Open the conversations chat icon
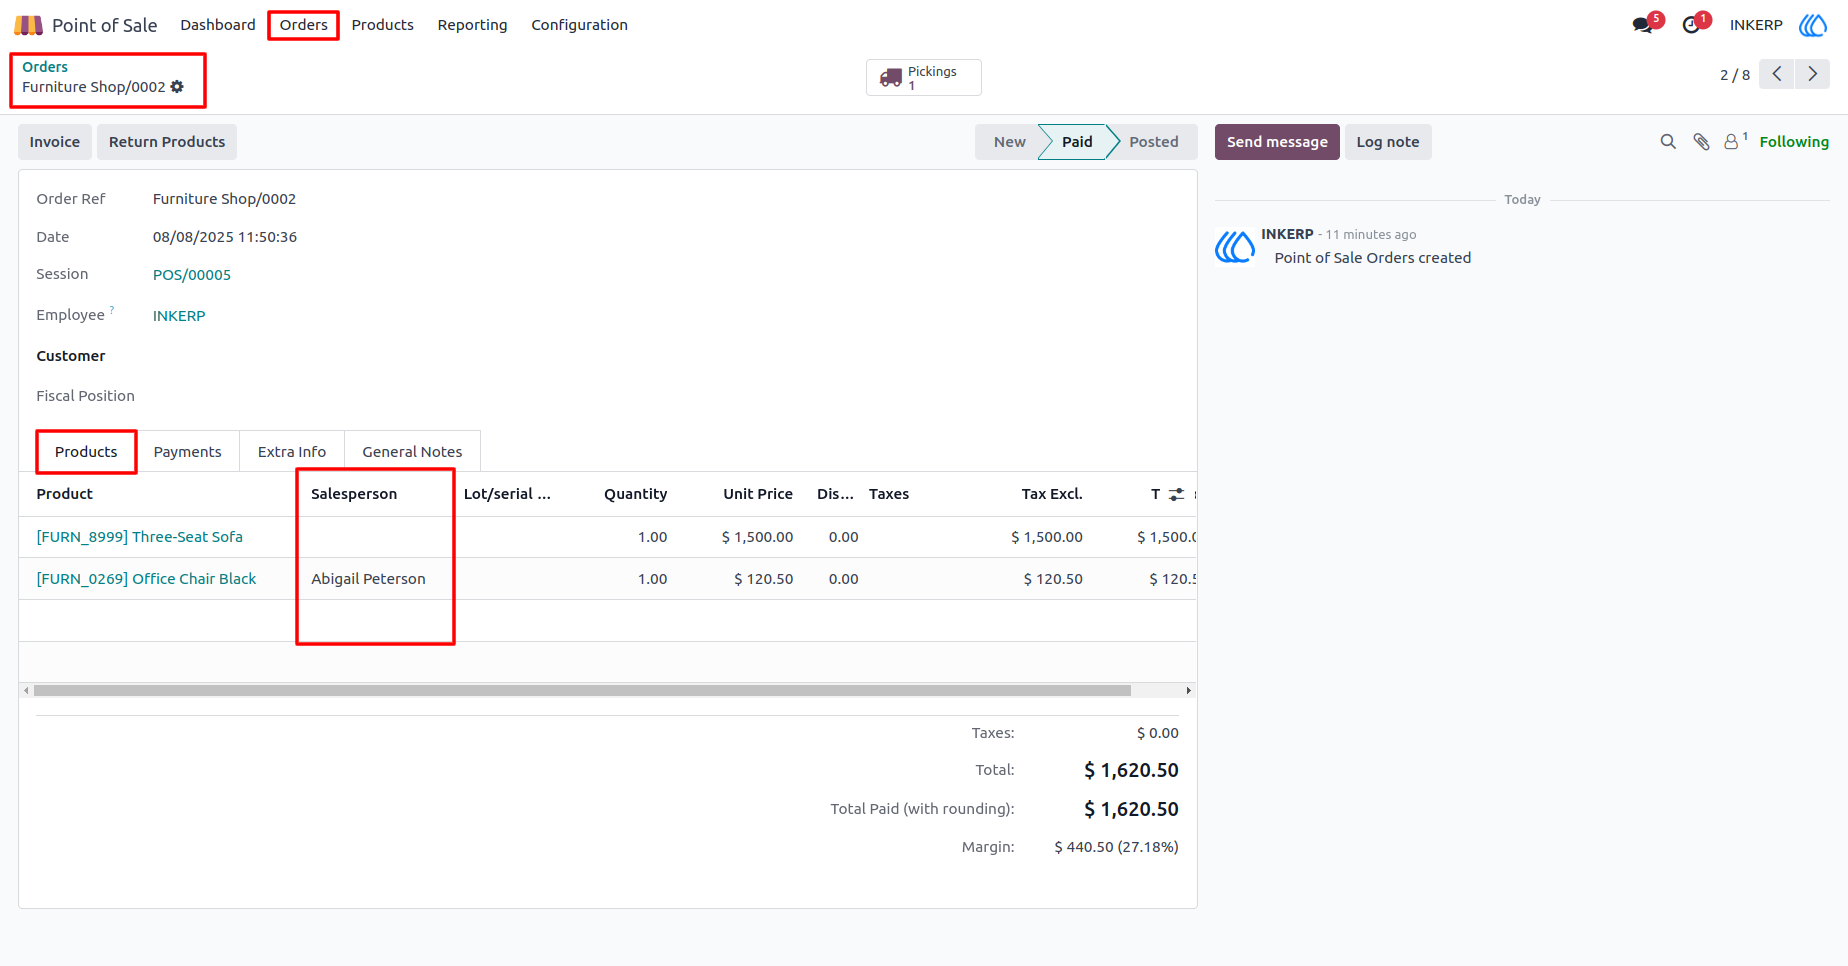The width and height of the screenshot is (1848, 966). (1642, 25)
